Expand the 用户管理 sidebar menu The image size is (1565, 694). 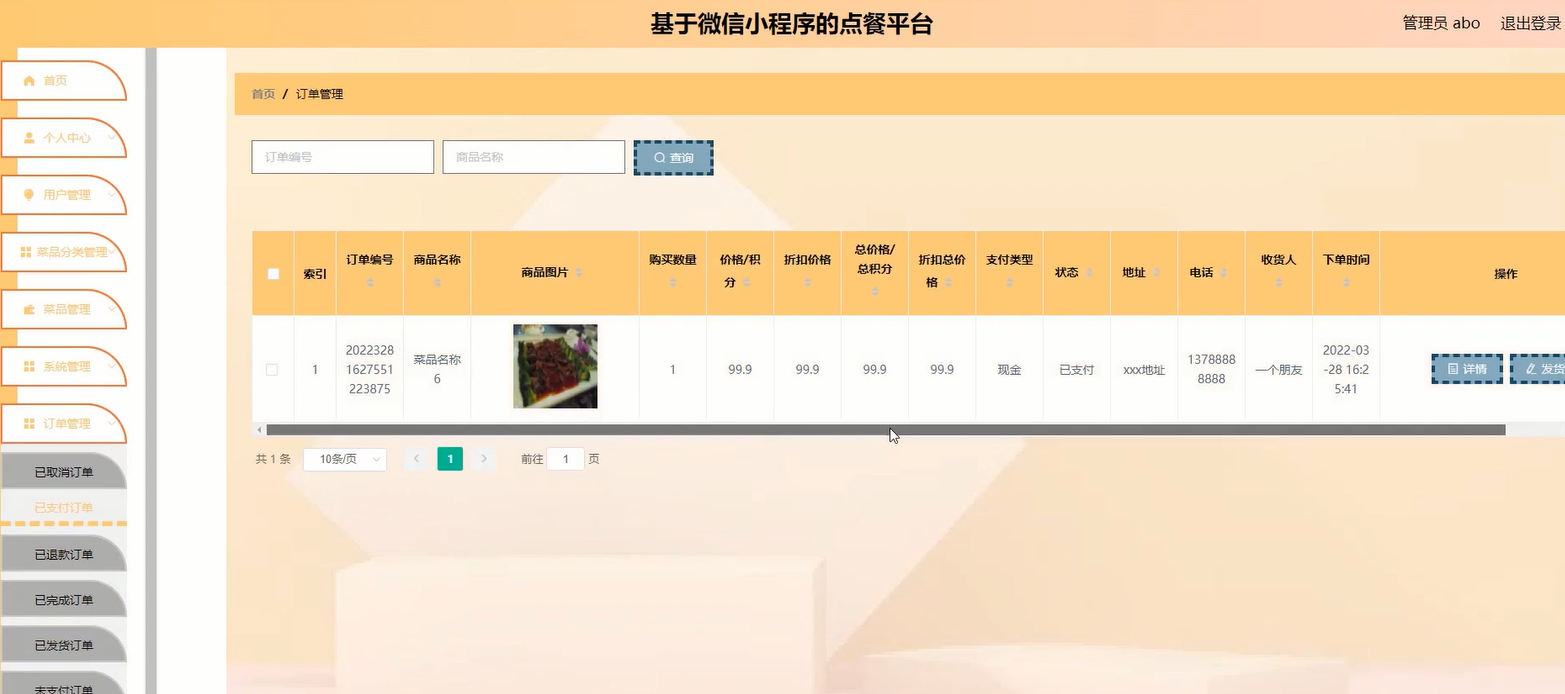63,195
